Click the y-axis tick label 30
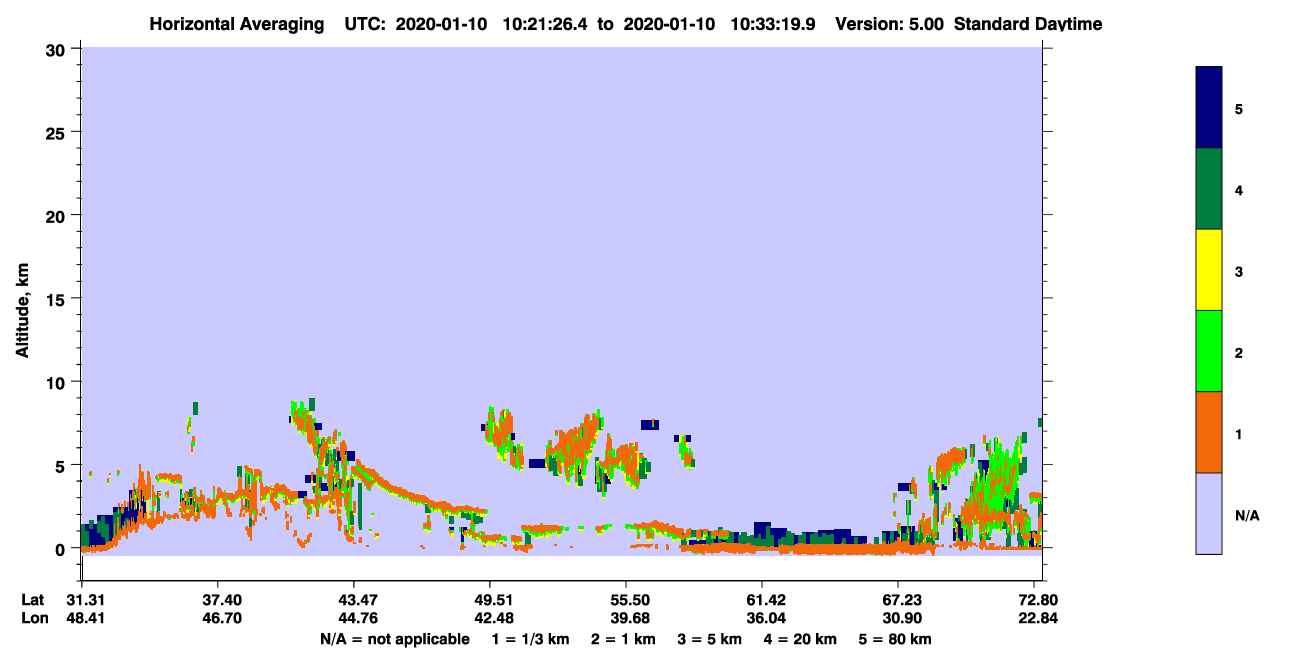This screenshot has height=667, width=1300. click(x=57, y=49)
